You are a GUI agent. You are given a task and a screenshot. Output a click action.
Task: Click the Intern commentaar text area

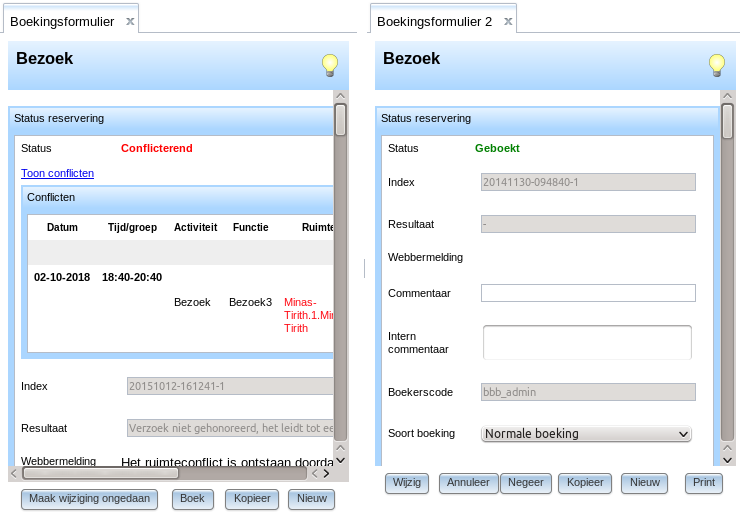[x=588, y=342]
